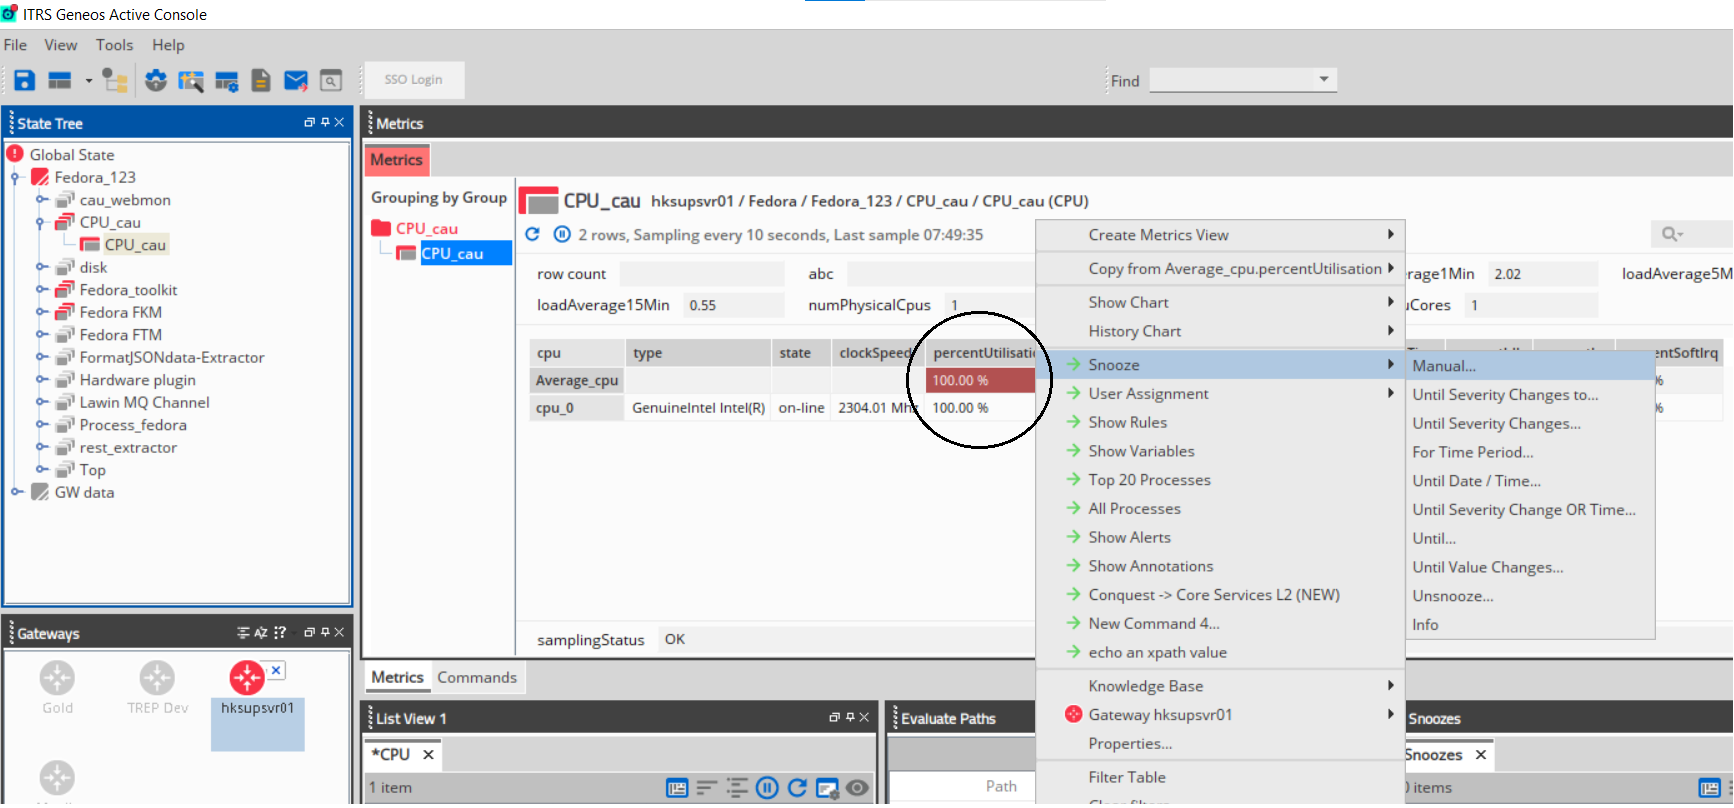1734x808 pixels.
Task: Select Process_fedora in the State Tree
Action: (x=133, y=425)
